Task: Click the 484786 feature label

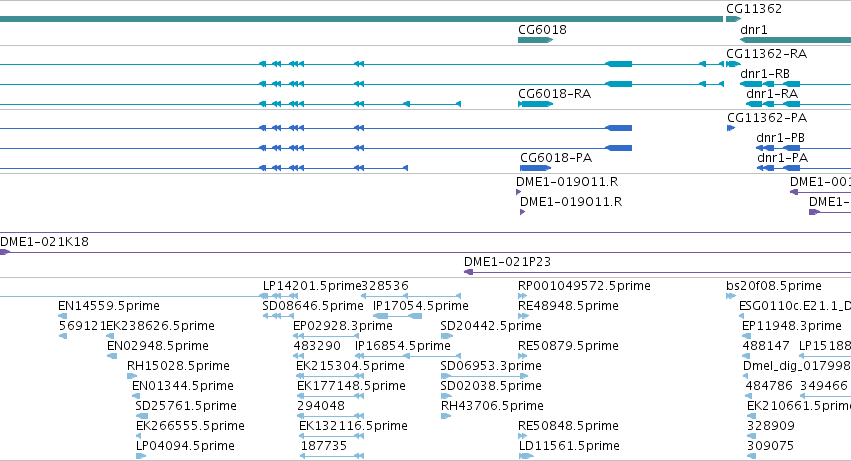Action: 769,387
